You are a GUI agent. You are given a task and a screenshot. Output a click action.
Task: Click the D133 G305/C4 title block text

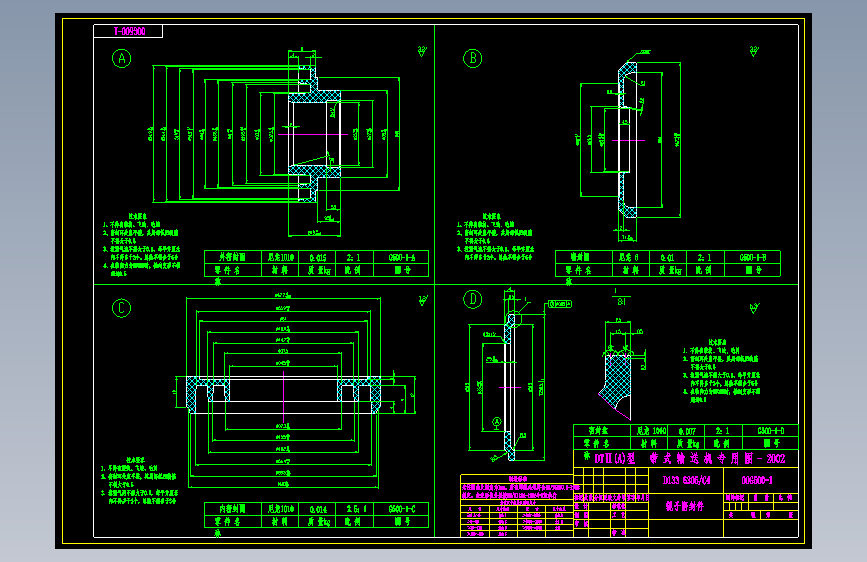(686, 480)
